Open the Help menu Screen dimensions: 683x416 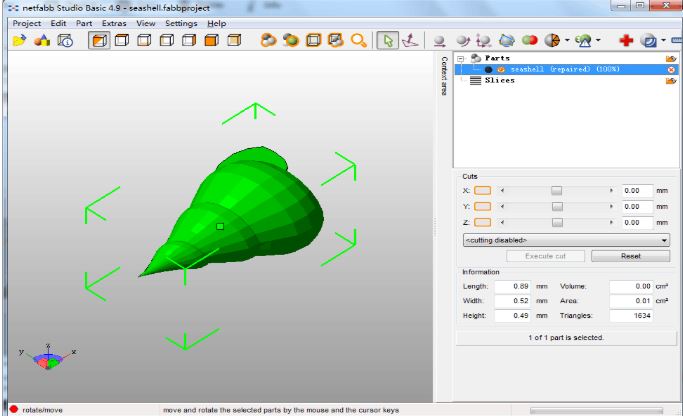click(216, 24)
